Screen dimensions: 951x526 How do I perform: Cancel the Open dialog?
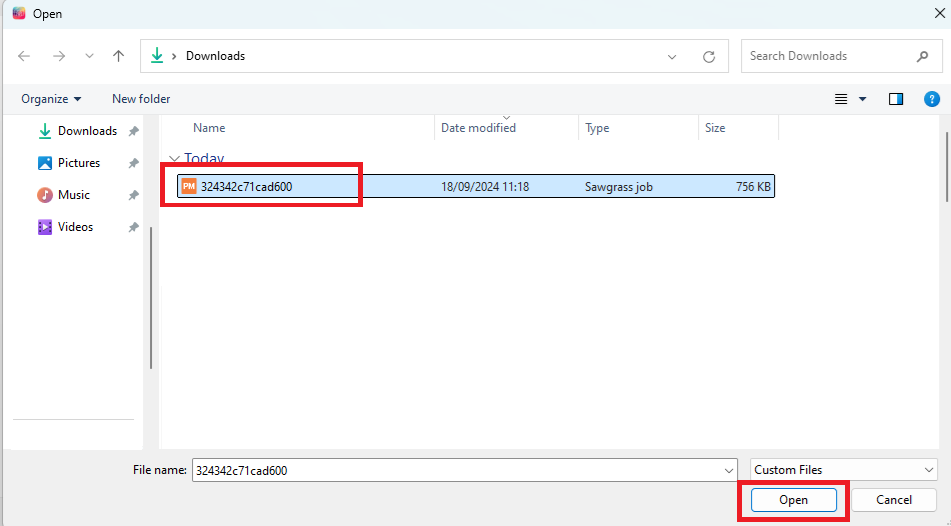pyautogui.click(x=893, y=500)
